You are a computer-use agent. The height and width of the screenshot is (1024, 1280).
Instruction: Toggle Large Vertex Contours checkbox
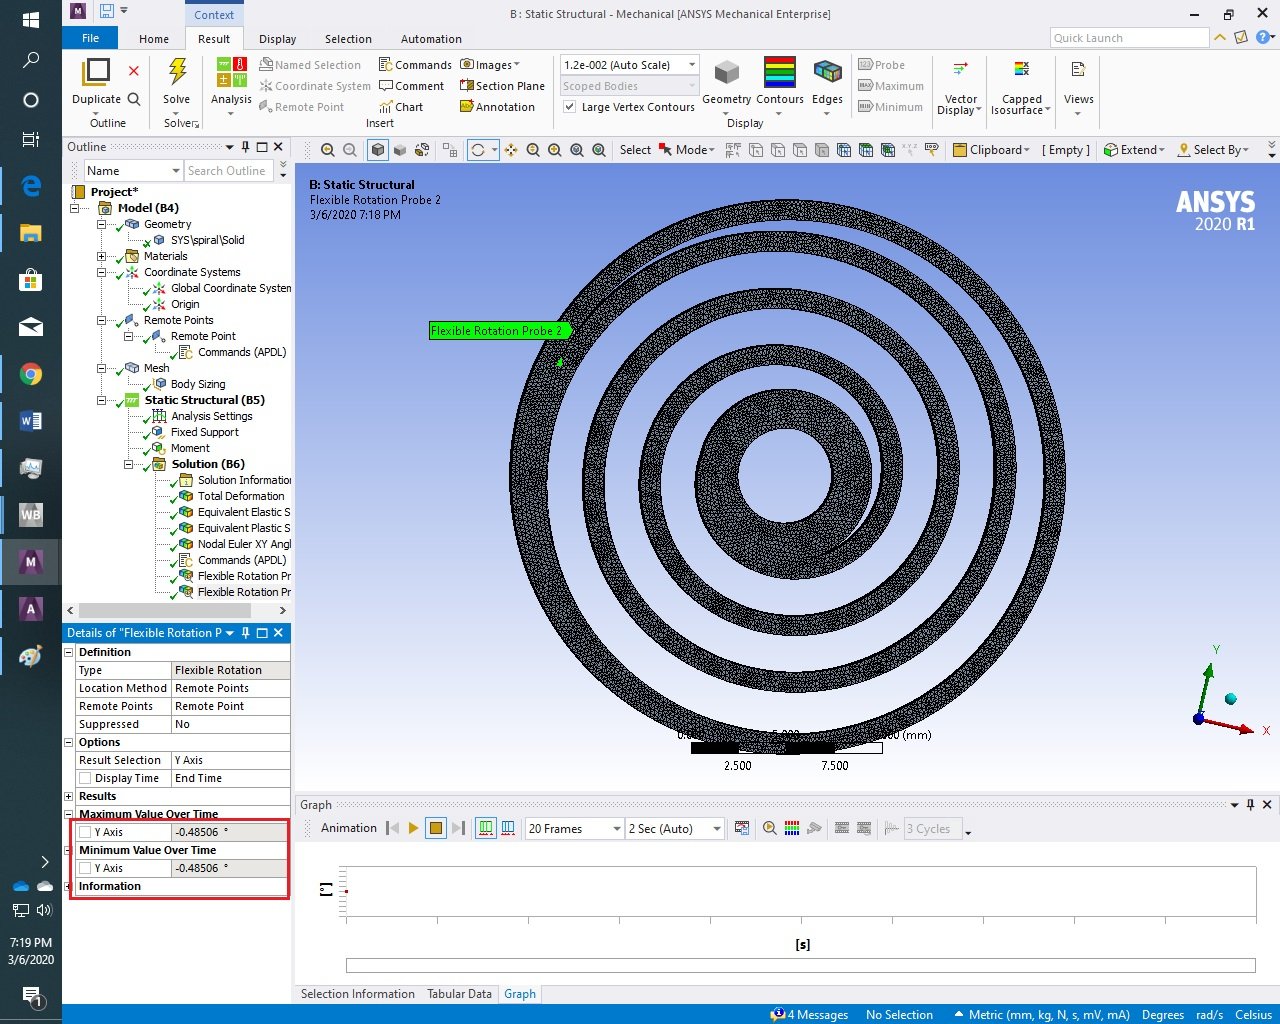(569, 107)
